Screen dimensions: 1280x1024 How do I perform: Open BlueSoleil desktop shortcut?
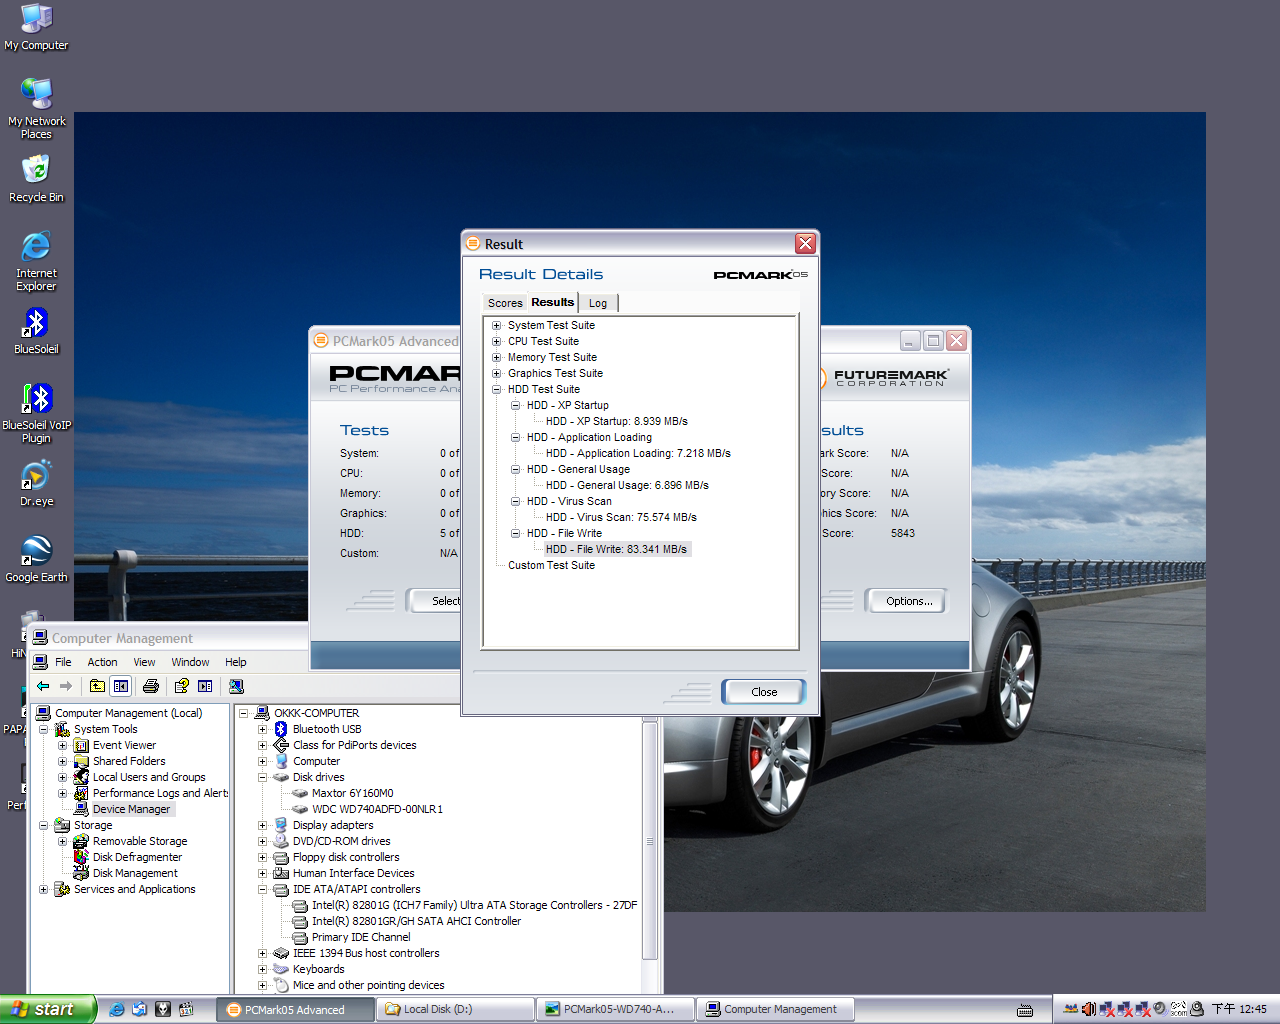coord(36,331)
